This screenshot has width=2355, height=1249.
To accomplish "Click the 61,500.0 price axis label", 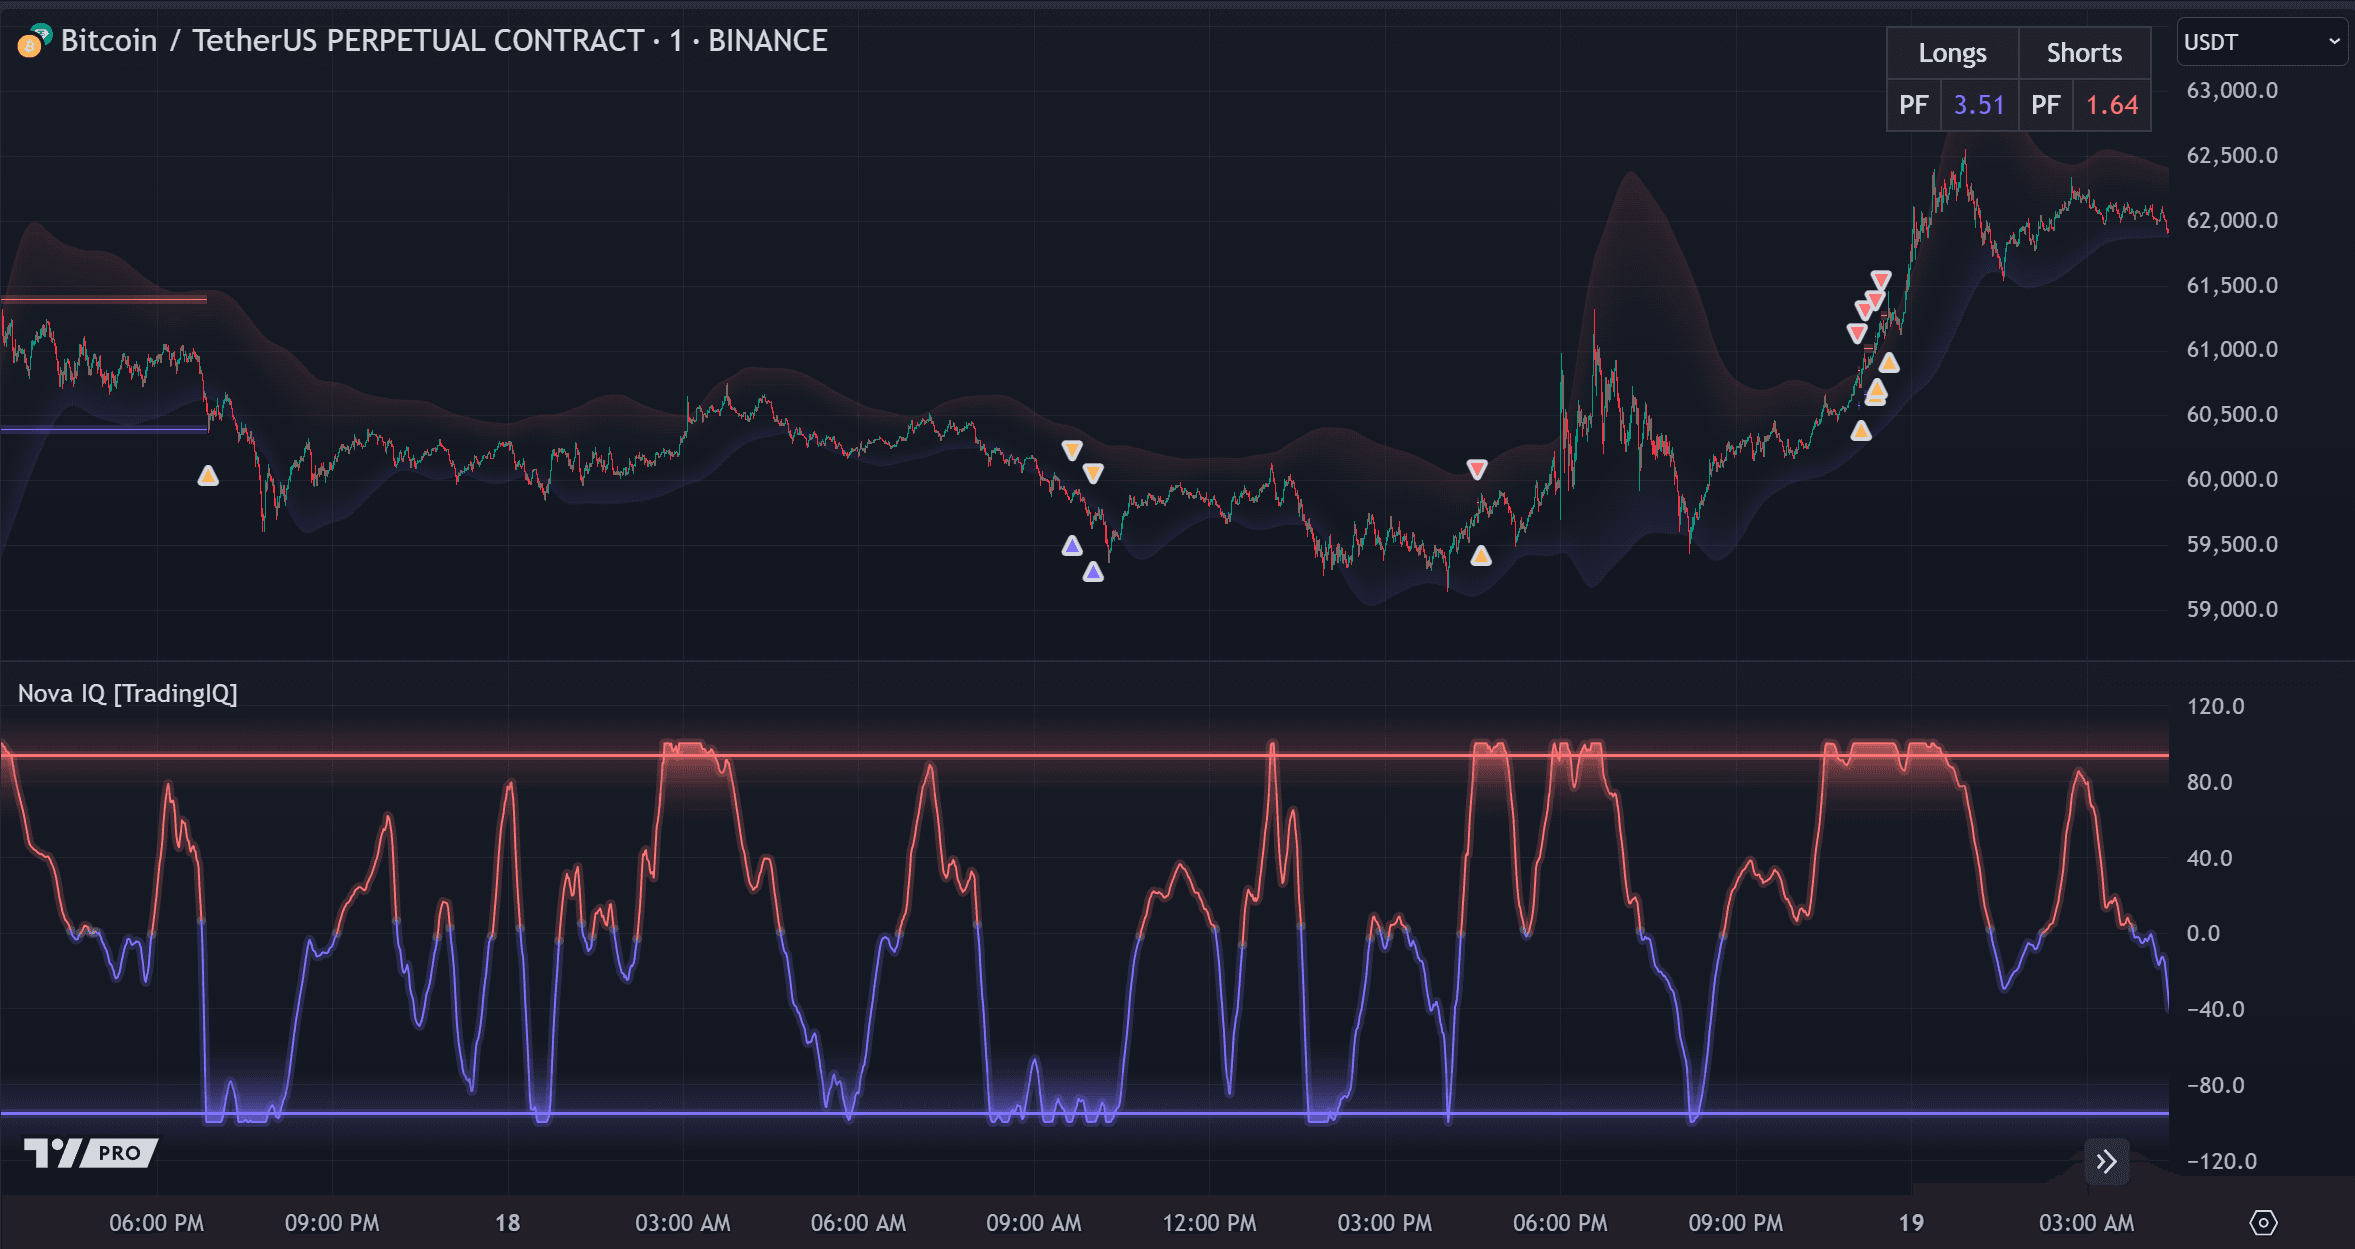I will 2232,285.
